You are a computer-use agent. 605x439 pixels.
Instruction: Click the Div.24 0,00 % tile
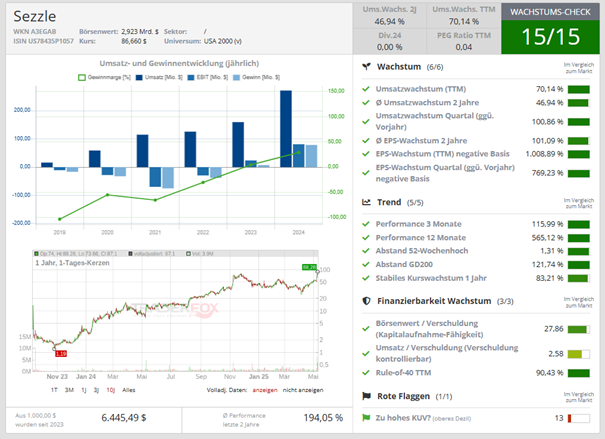(x=389, y=41)
